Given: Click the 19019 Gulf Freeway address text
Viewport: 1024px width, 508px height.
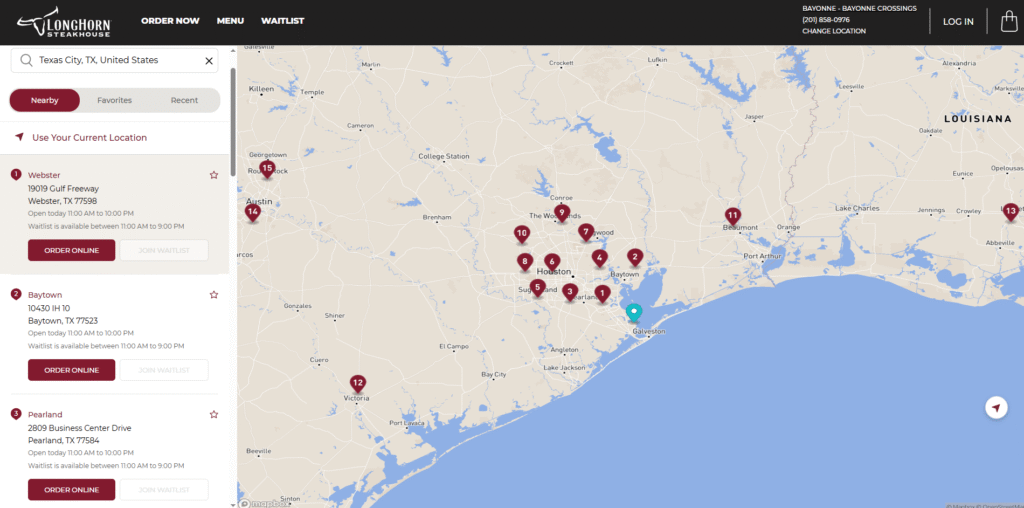Looking at the screenshot, I should 63,189.
